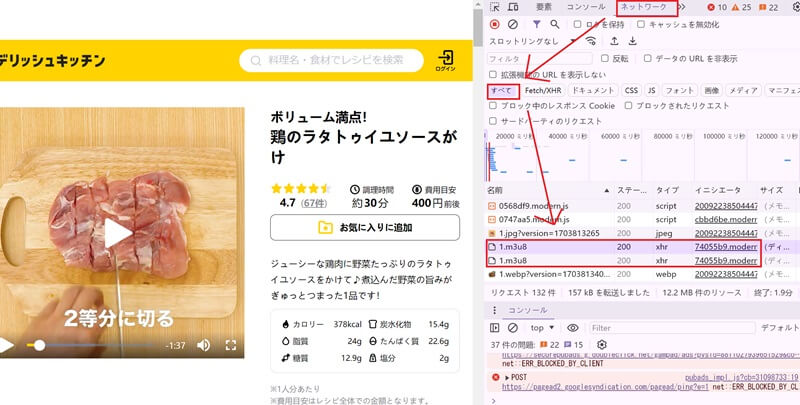The height and width of the screenshot is (405, 800).
Task: Click the issues count 22 badge
Action: coord(768,7)
